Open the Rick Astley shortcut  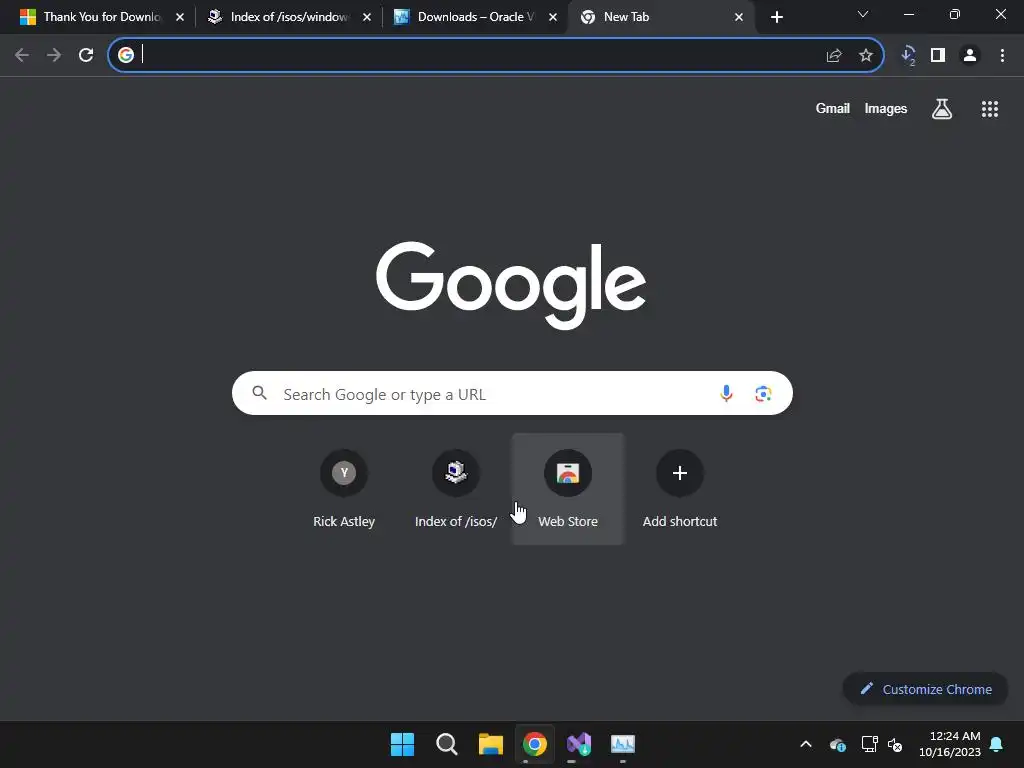(x=344, y=489)
